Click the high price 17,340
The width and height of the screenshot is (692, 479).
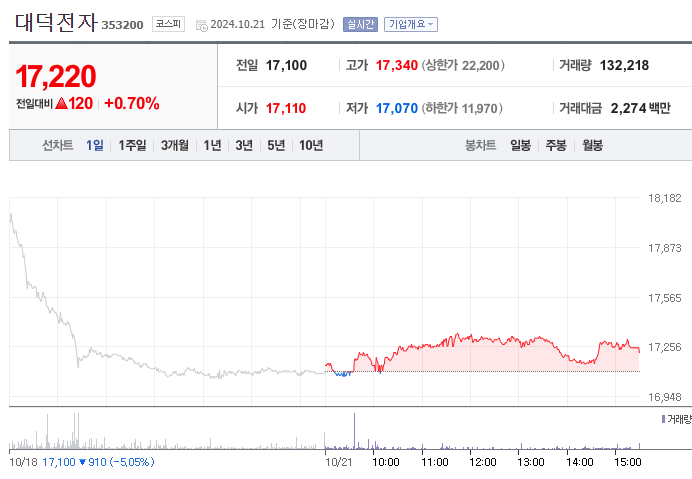[396, 65]
